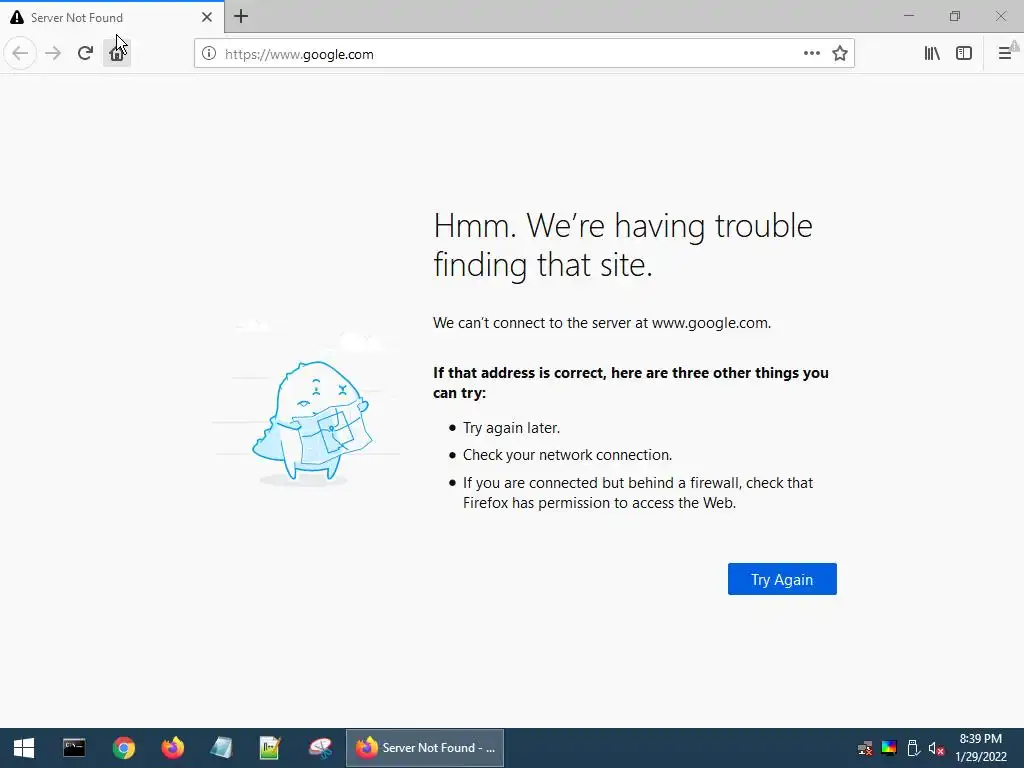Open the muted volume tray icon
Viewport: 1024px width, 768px height.
936,748
